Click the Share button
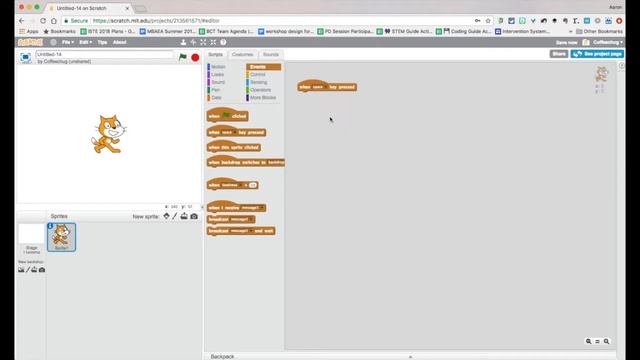This screenshot has height=360, width=640. [558, 54]
